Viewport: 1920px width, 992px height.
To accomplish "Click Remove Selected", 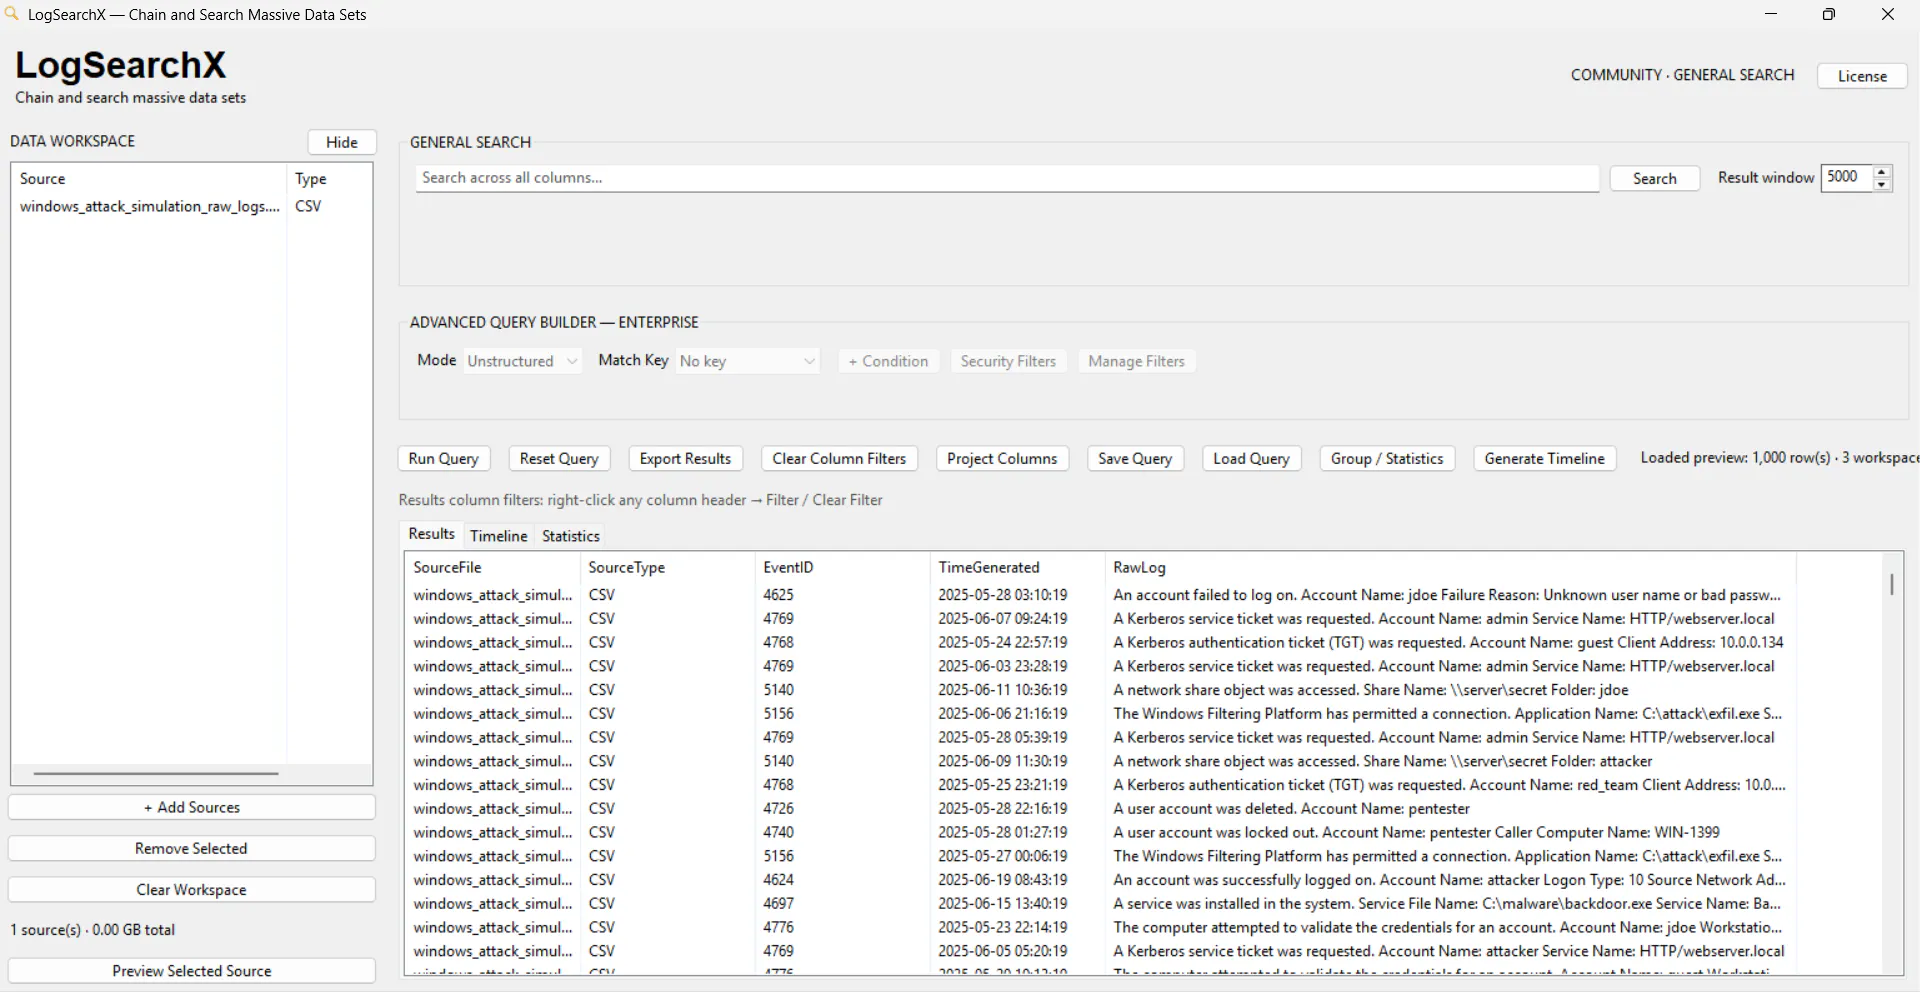I will pyautogui.click(x=192, y=848).
